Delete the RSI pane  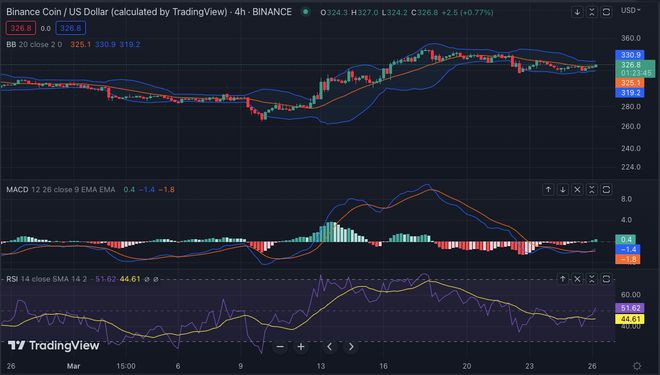[x=577, y=279]
